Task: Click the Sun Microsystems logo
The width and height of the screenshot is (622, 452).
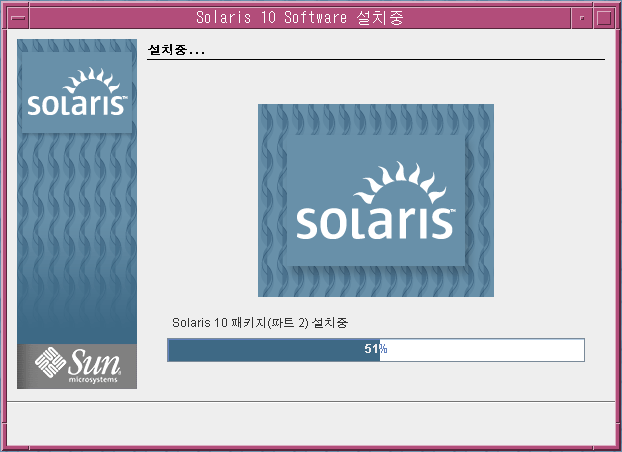Action: coord(77,366)
